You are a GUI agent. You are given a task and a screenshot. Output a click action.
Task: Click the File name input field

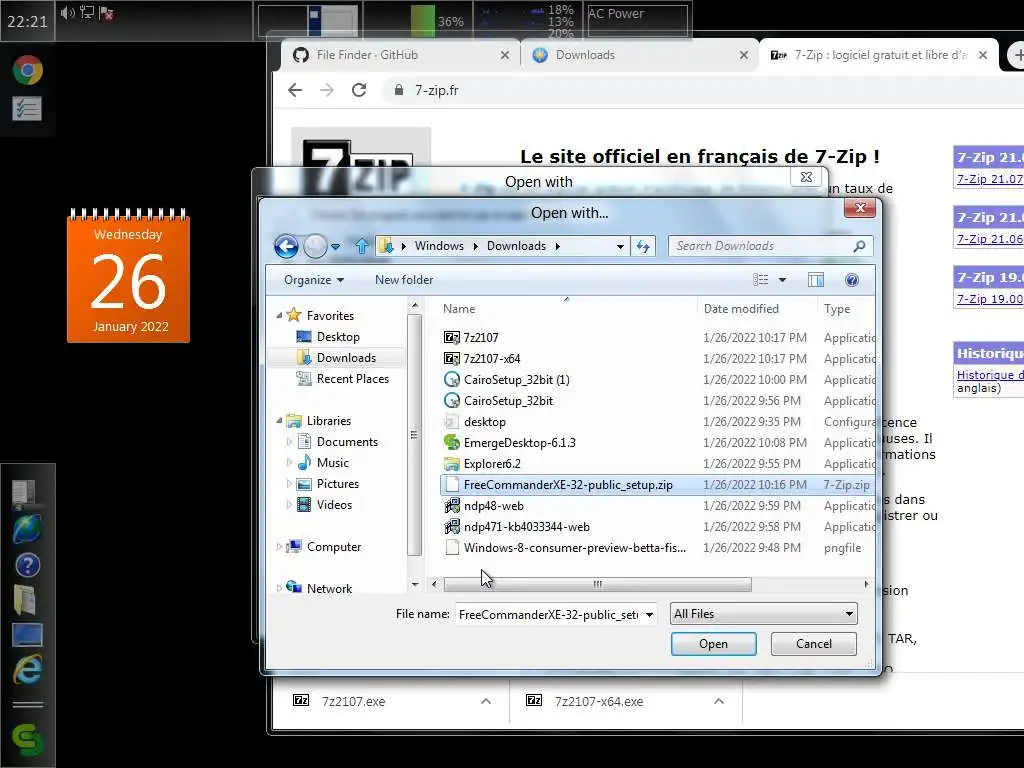(549, 615)
